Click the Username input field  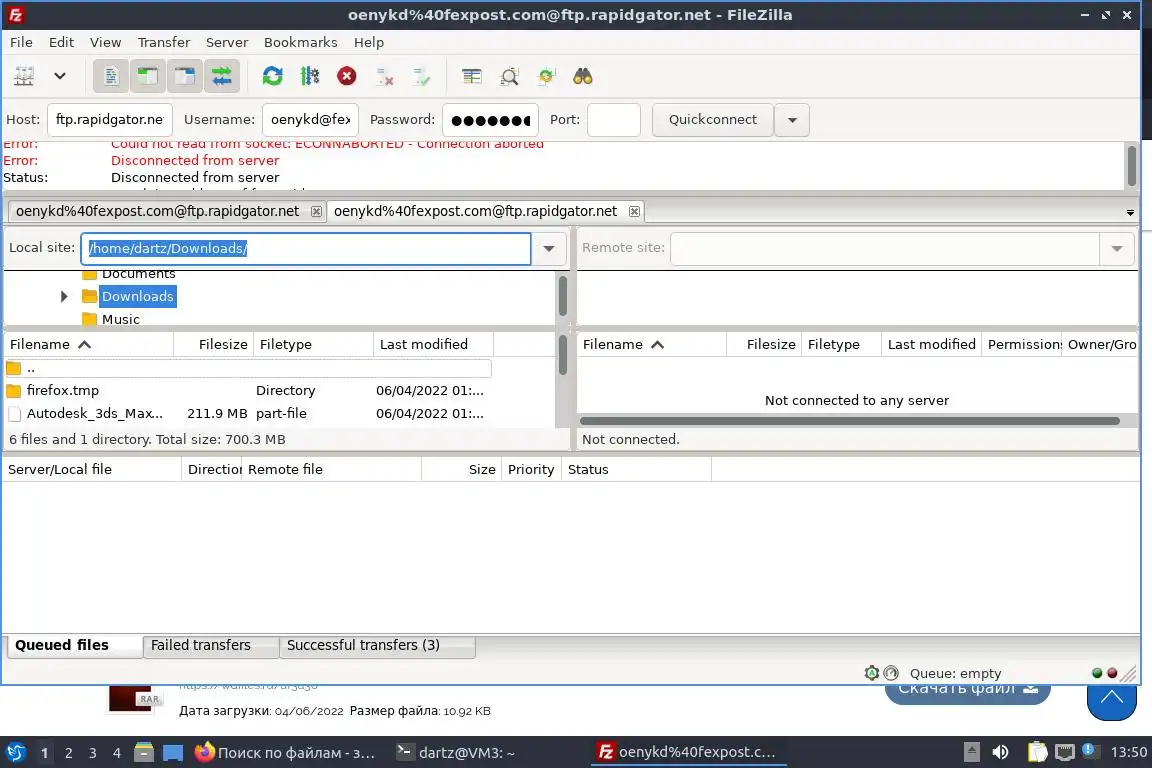tap(310, 119)
